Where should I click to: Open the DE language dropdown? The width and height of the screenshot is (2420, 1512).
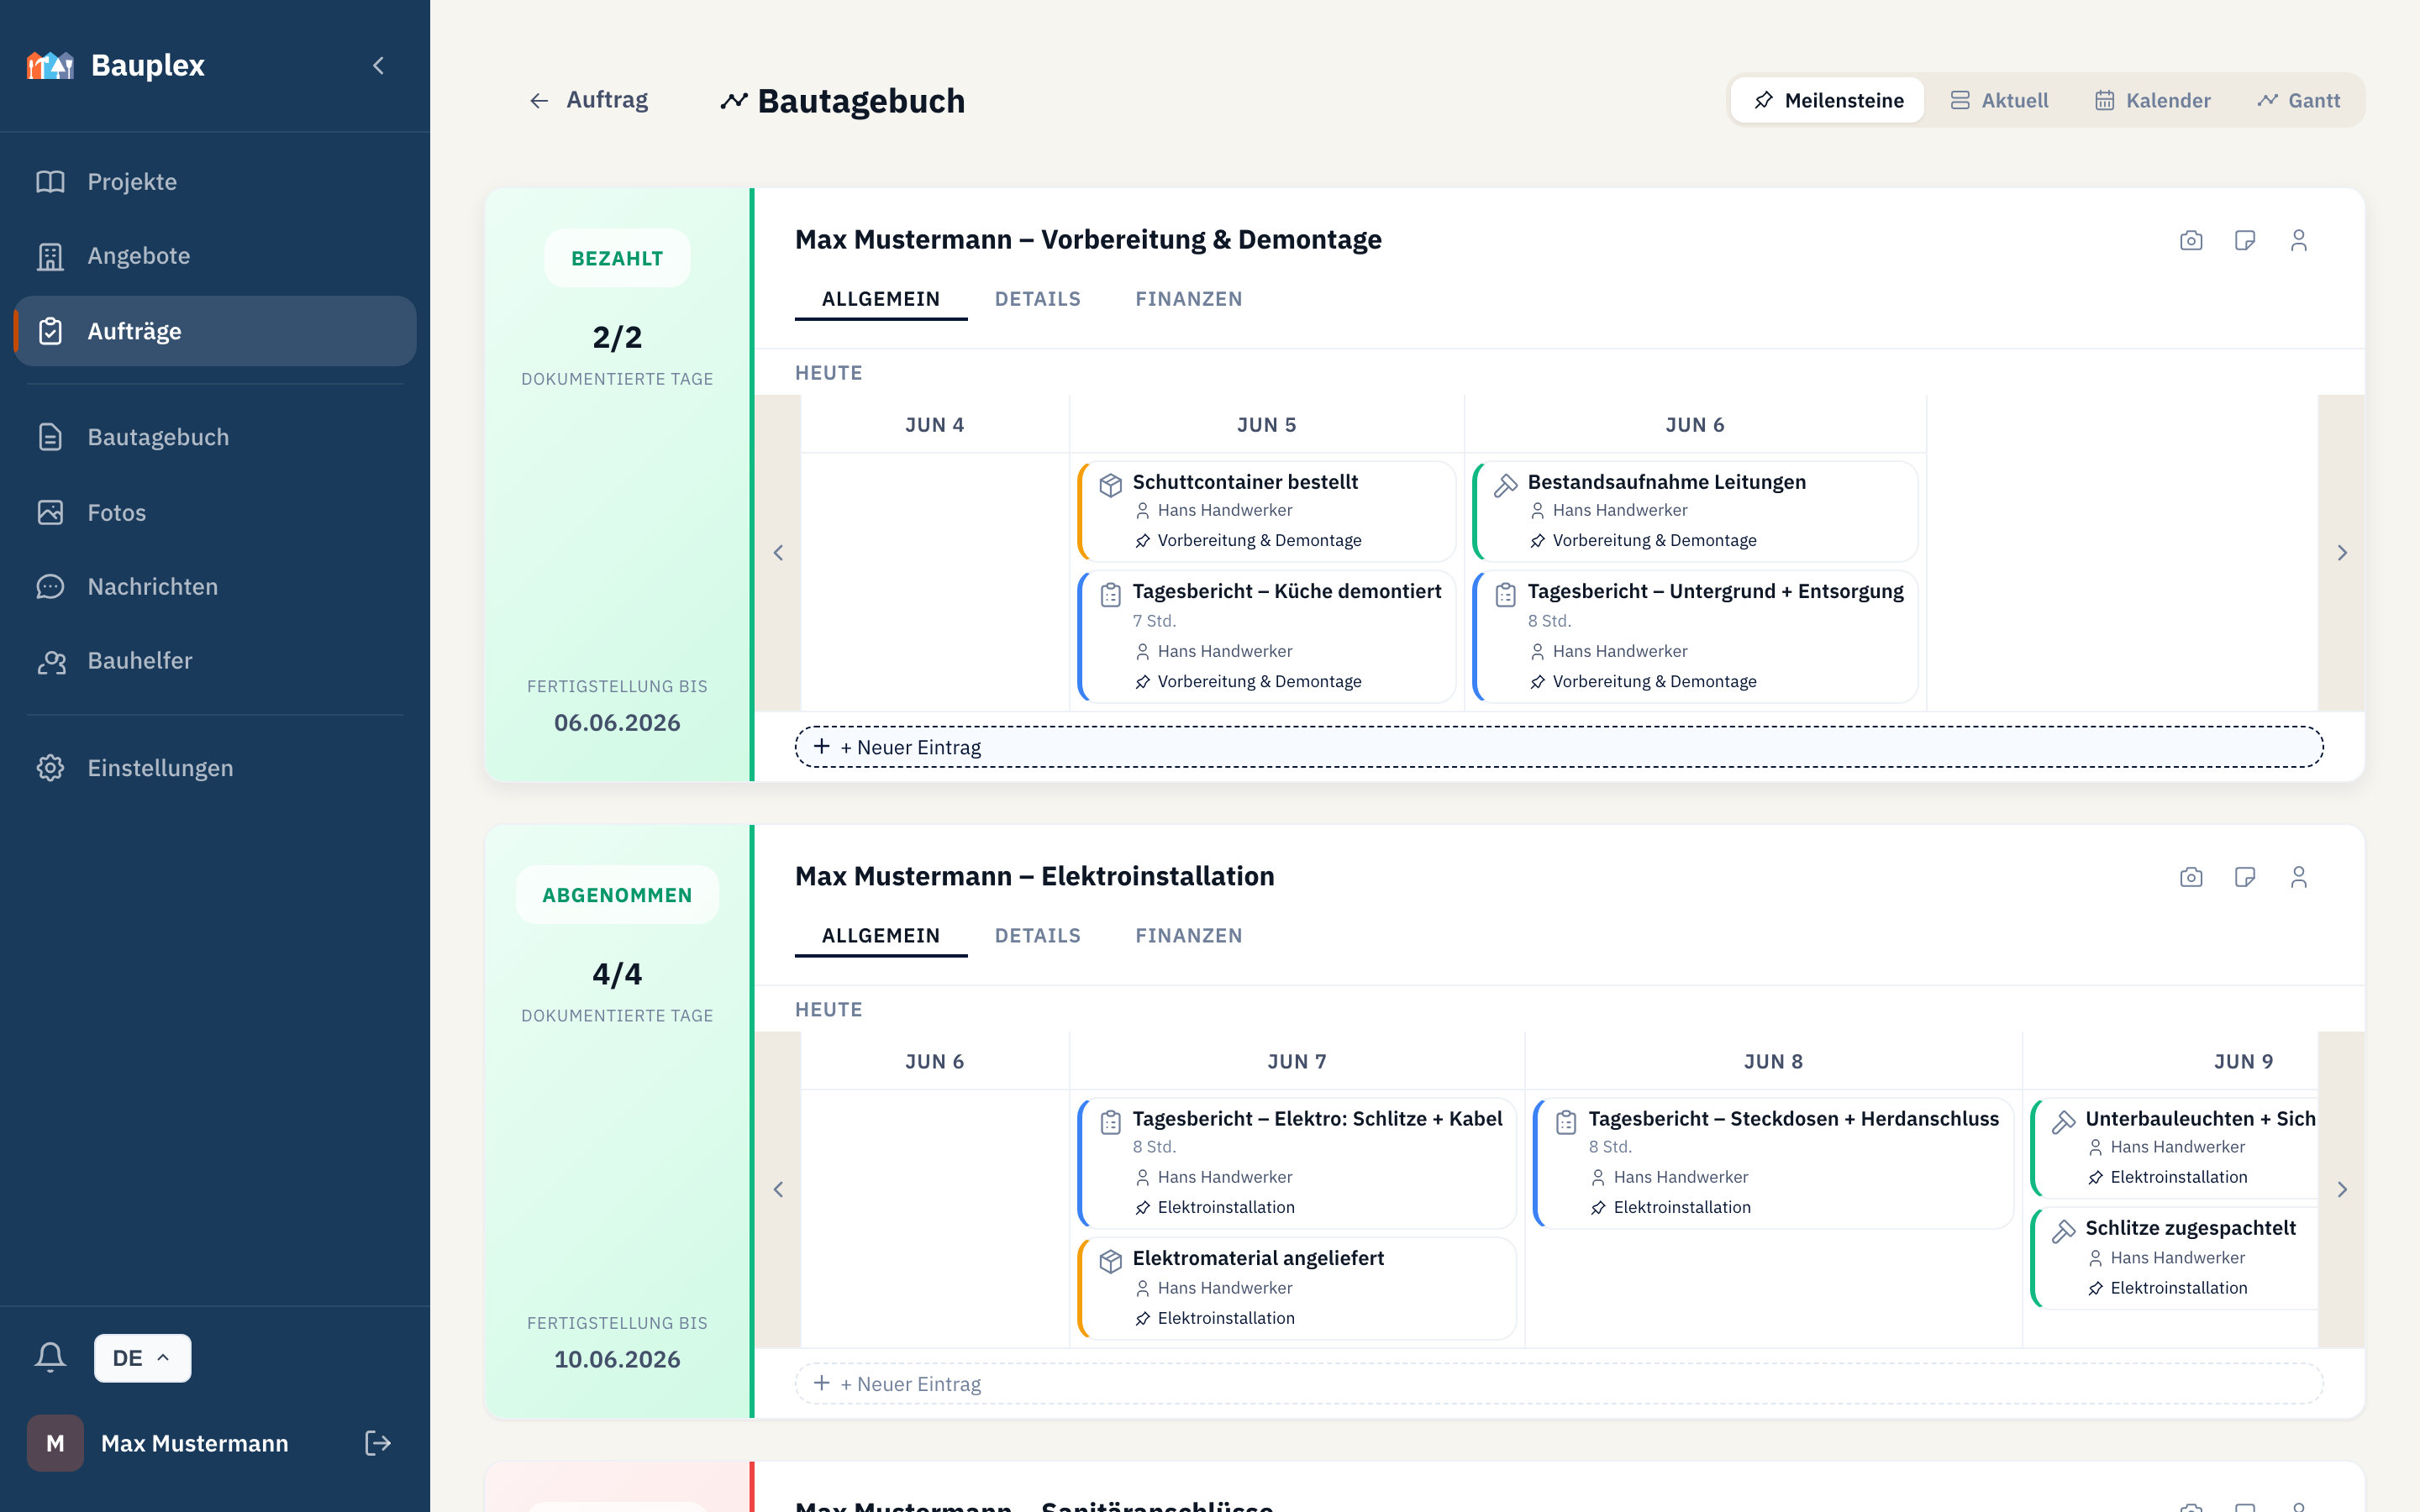[x=142, y=1358]
